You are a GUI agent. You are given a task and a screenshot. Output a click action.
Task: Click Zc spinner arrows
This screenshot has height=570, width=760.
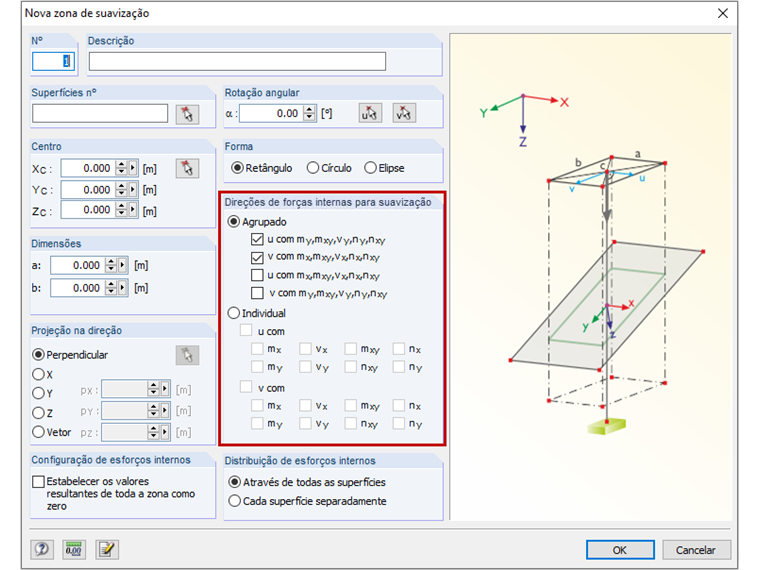121,210
